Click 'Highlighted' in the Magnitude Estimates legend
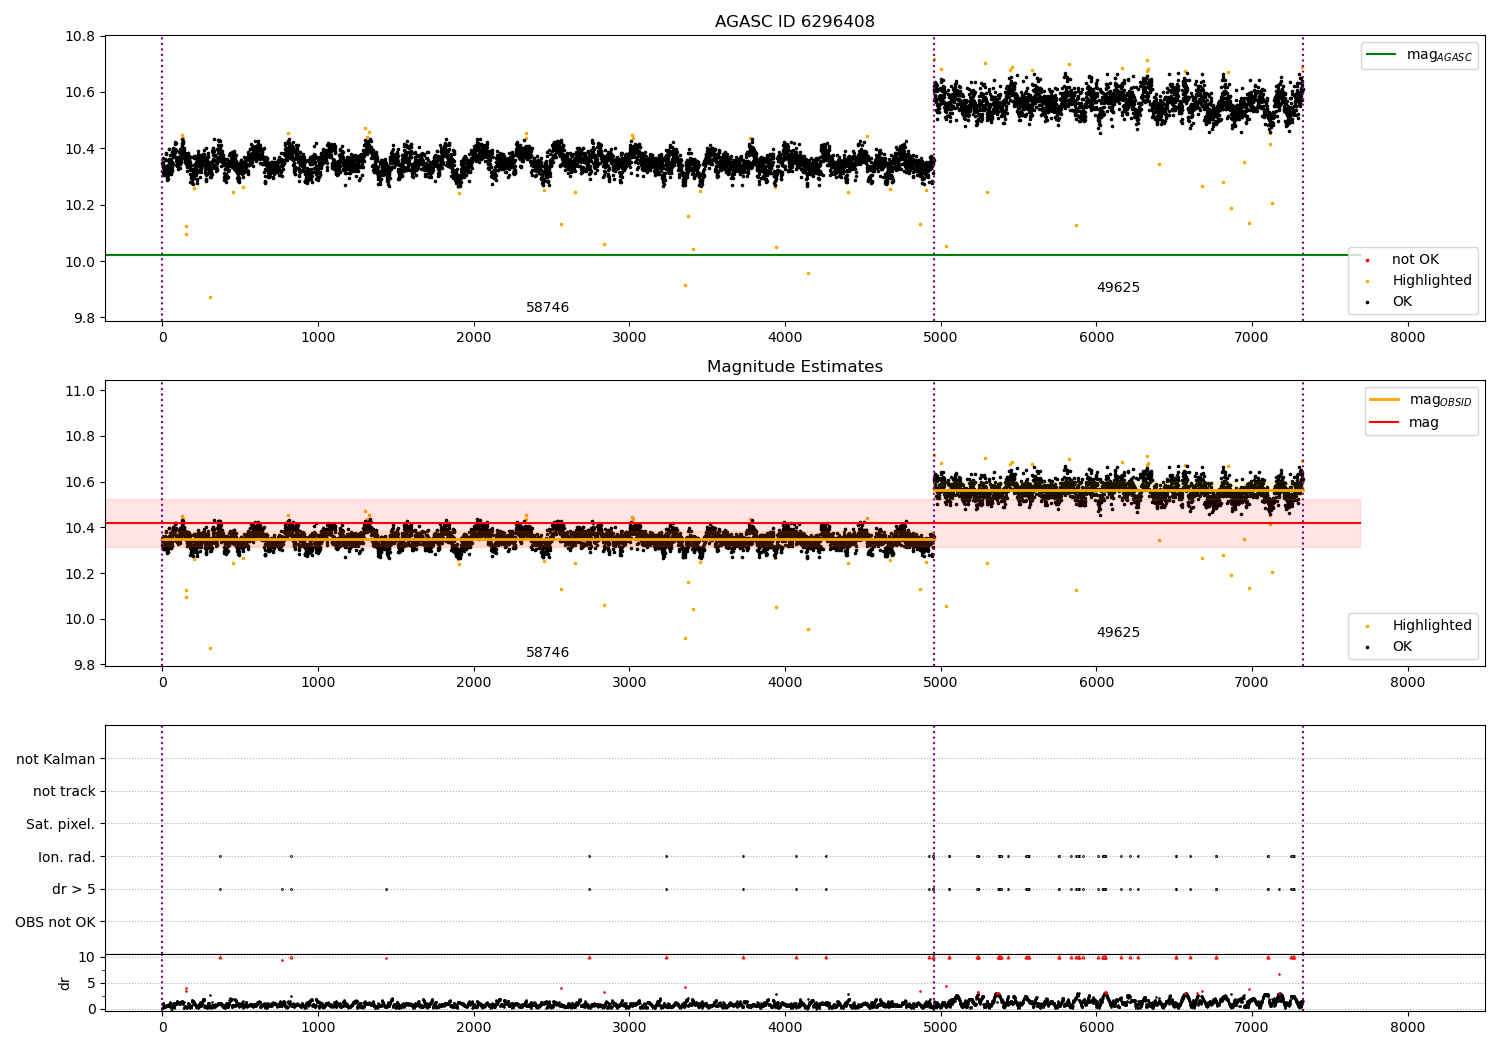This screenshot has width=1500, height=1050. tap(1432, 626)
